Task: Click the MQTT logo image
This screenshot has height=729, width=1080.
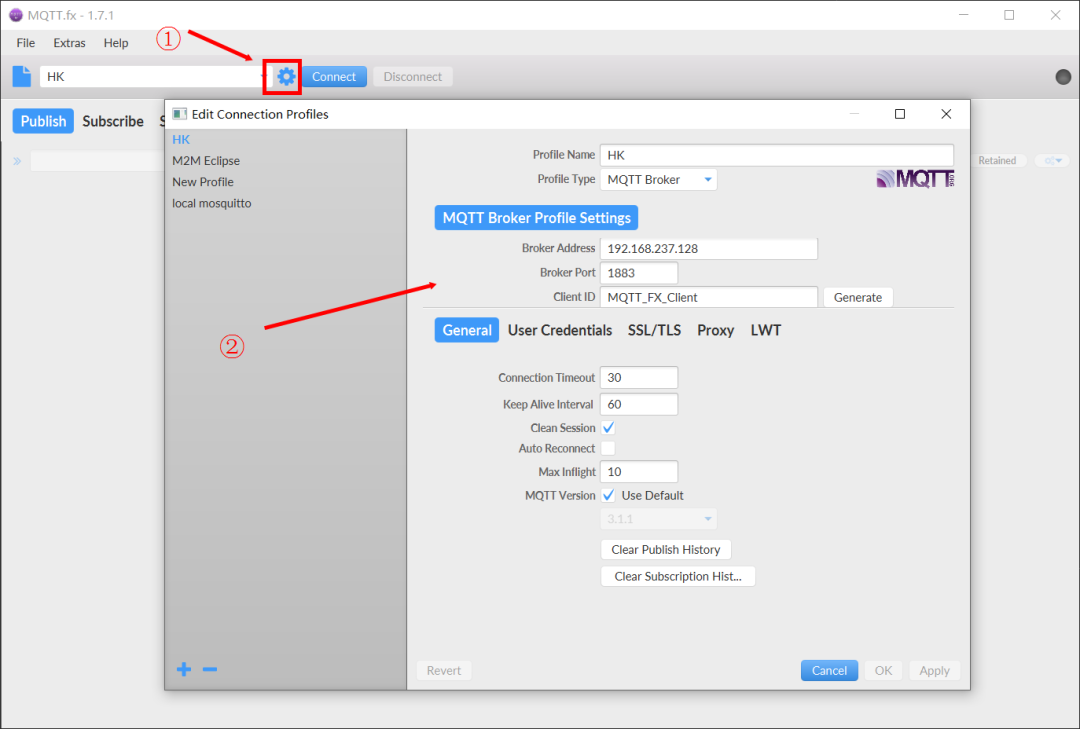Action: [915, 179]
